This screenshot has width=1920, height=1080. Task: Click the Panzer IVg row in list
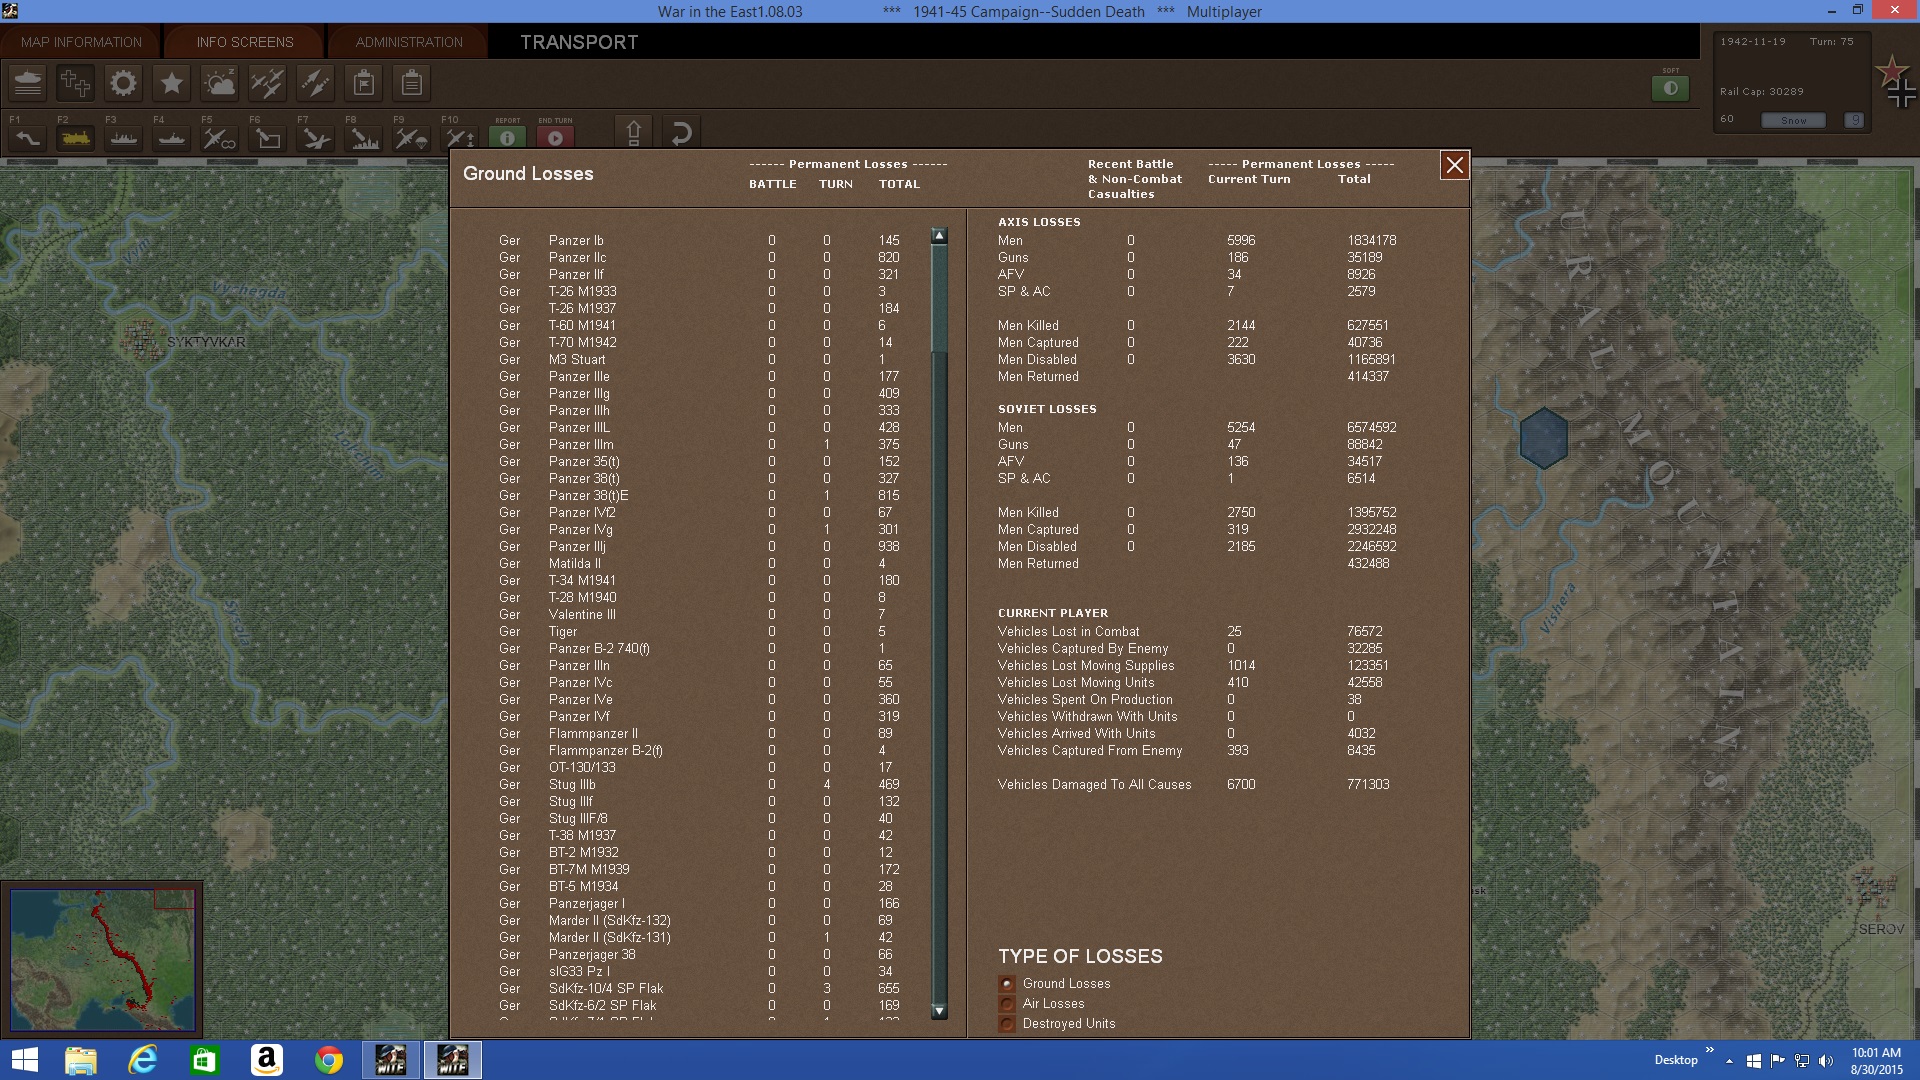tap(700, 529)
